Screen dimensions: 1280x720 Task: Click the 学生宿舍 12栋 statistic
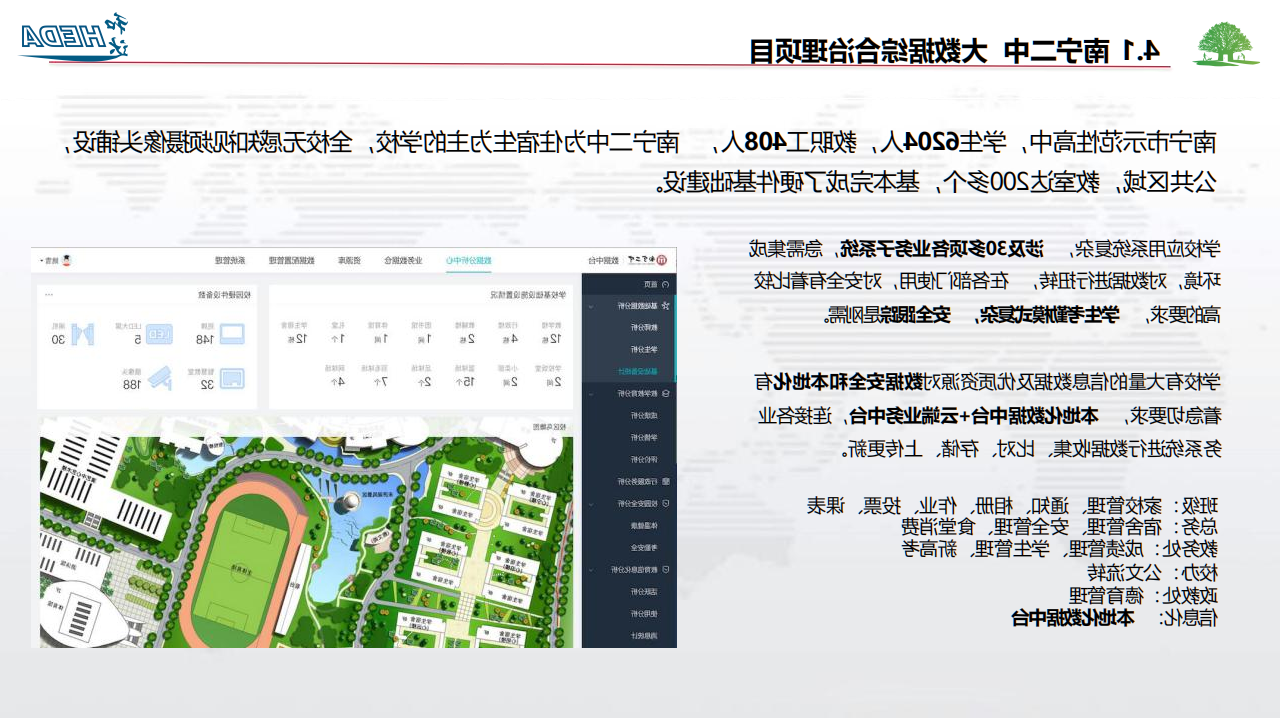click(294, 332)
